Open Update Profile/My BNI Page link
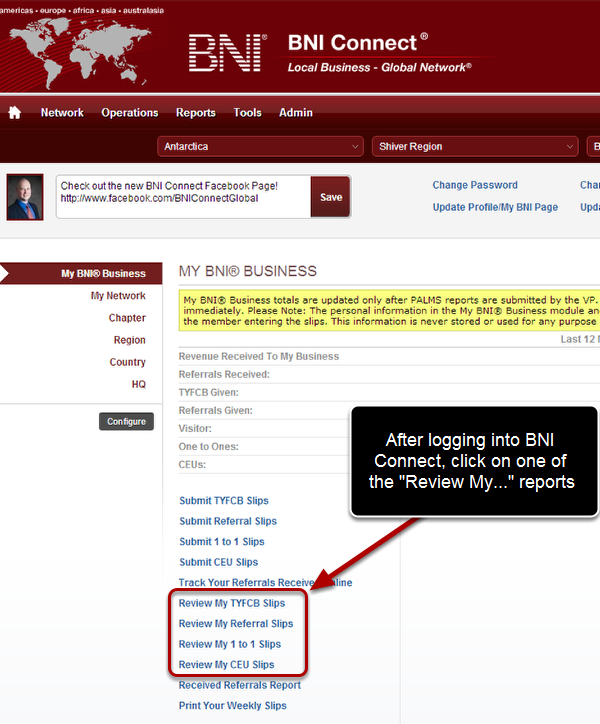Image resolution: width=600 pixels, height=724 pixels. (495, 207)
